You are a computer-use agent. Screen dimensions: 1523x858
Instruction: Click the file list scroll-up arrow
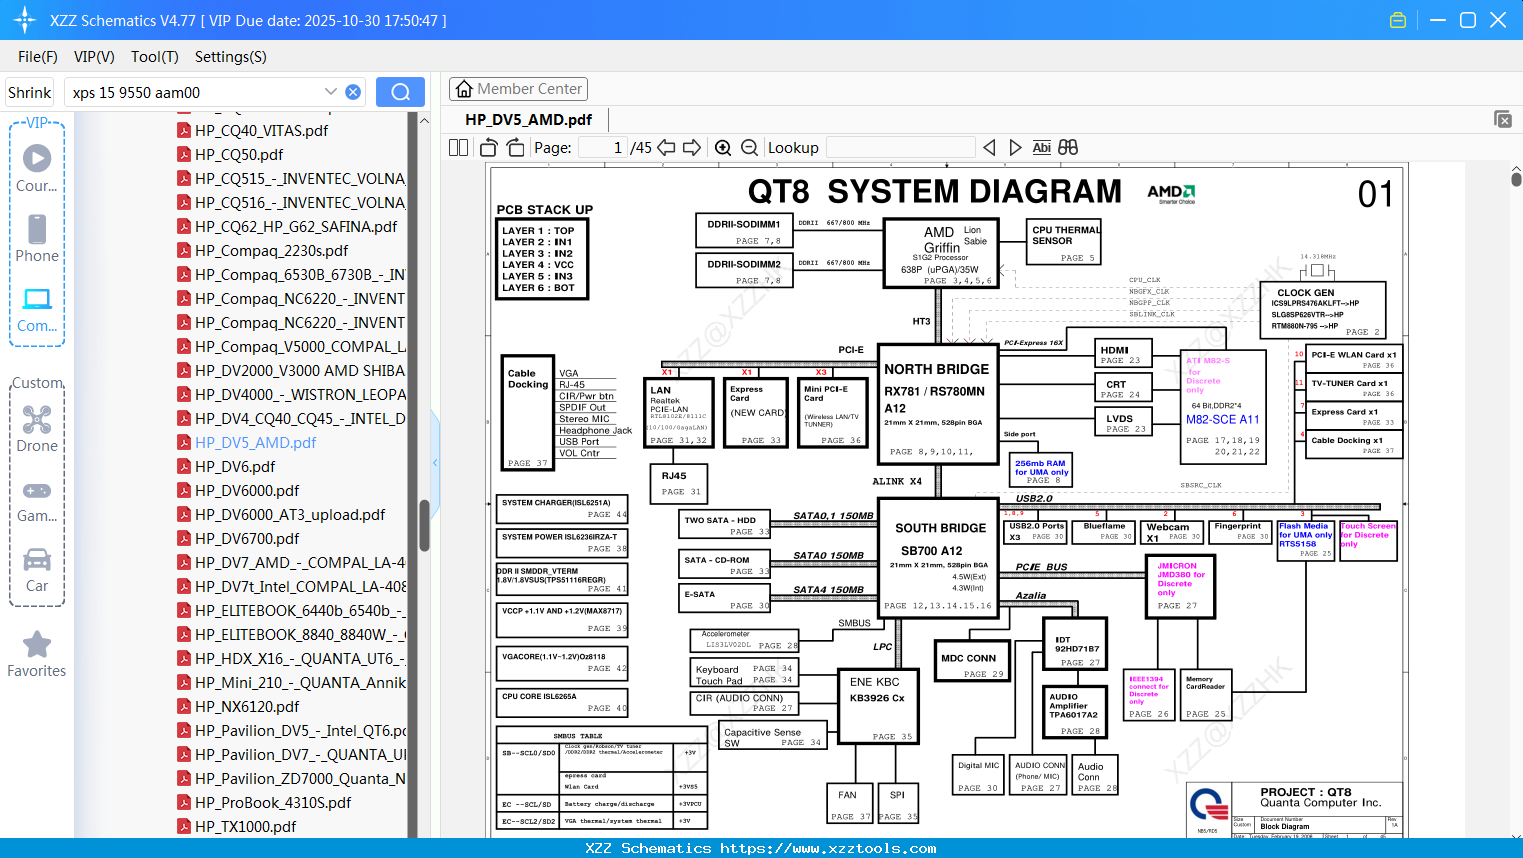point(424,120)
